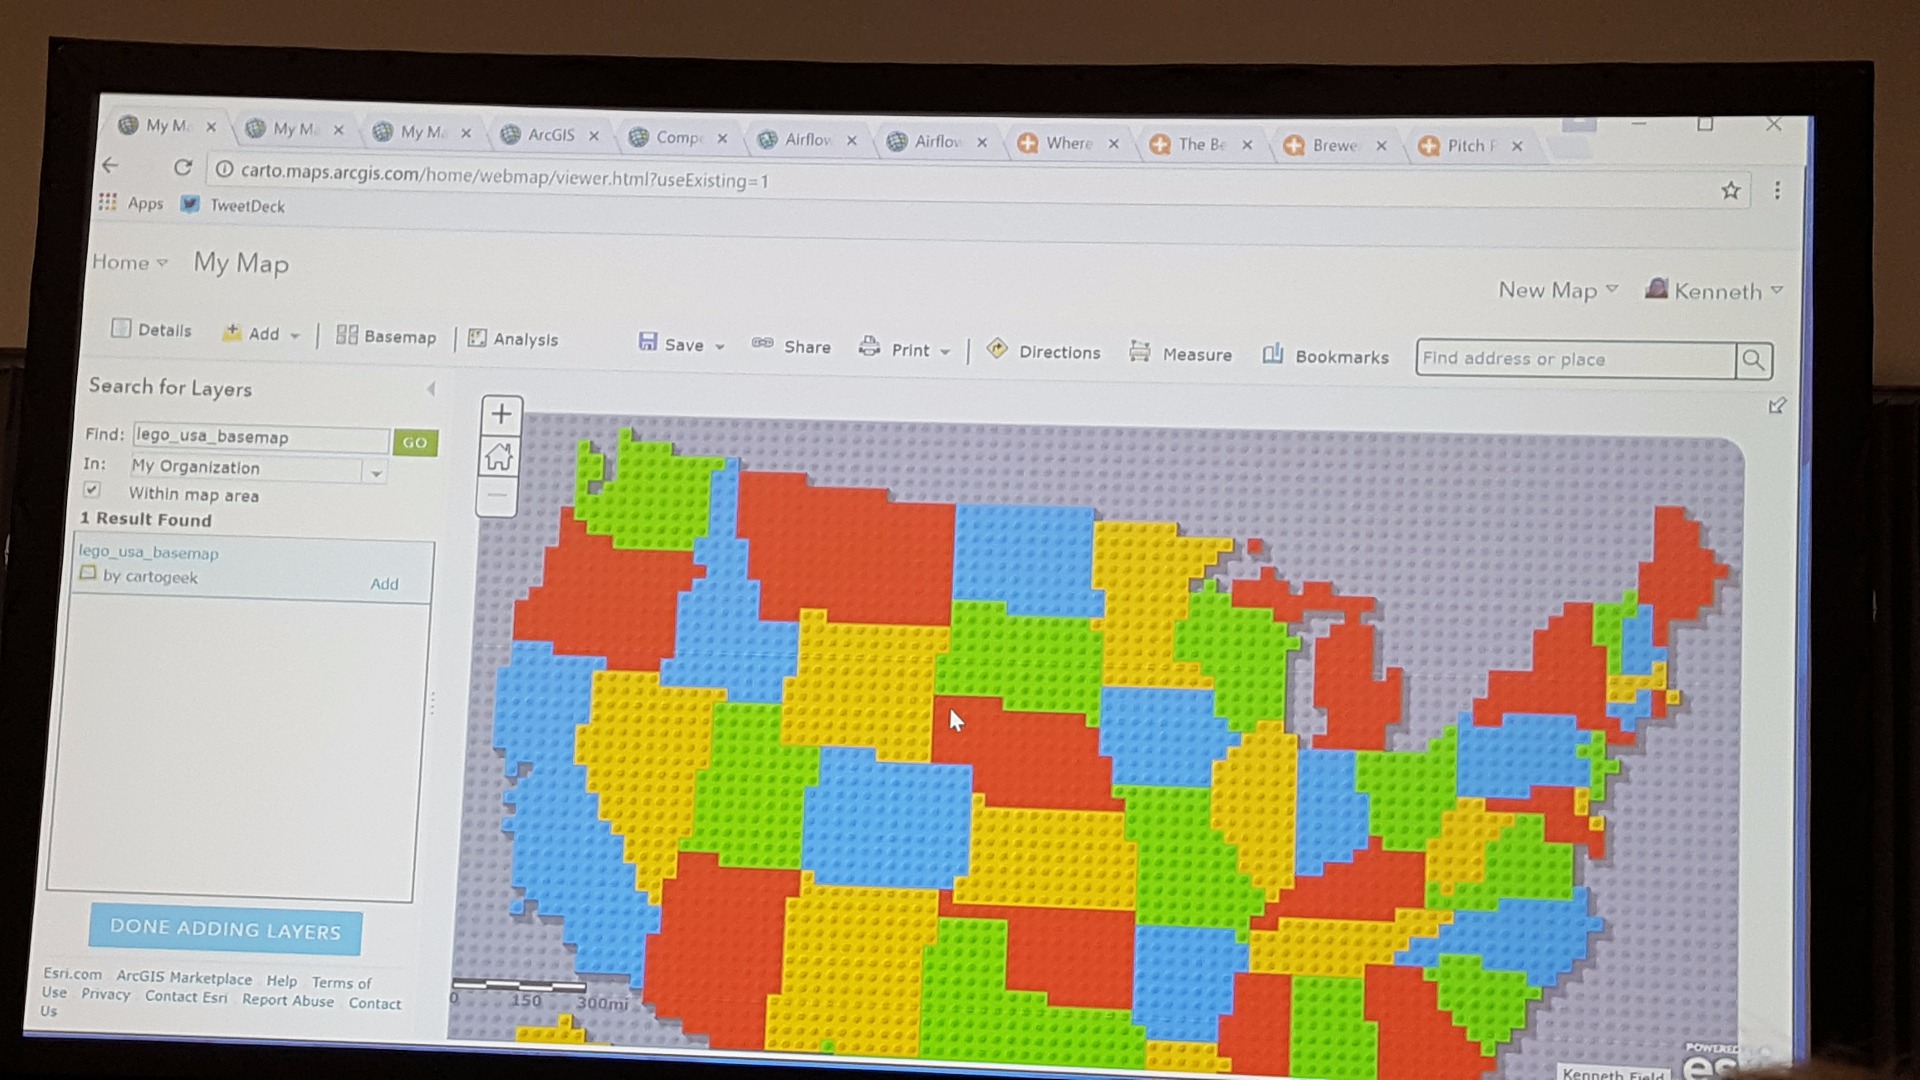Open the lego_usa_basemap result link
The height and width of the screenshot is (1080, 1920).
[148, 552]
